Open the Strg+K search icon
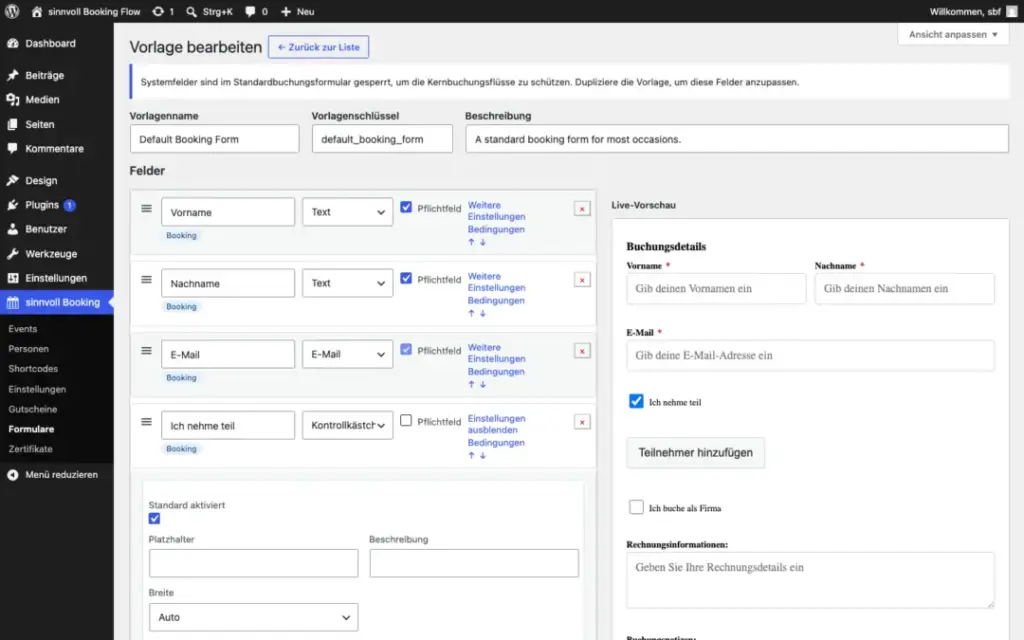This screenshot has height=640, width=1024. [x=191, y=12]
